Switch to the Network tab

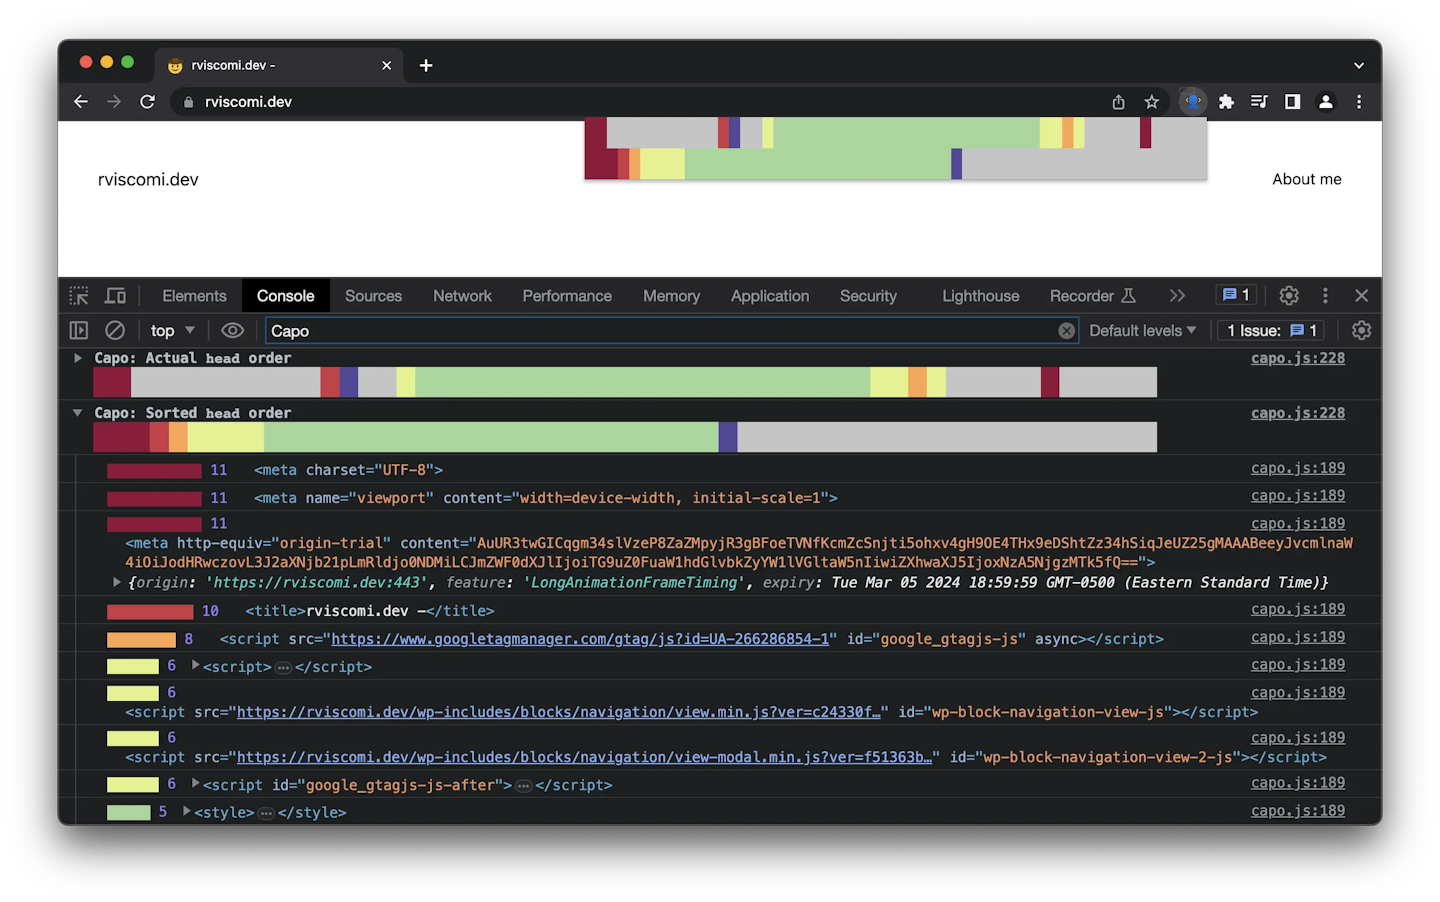click(x=462, y=296)
